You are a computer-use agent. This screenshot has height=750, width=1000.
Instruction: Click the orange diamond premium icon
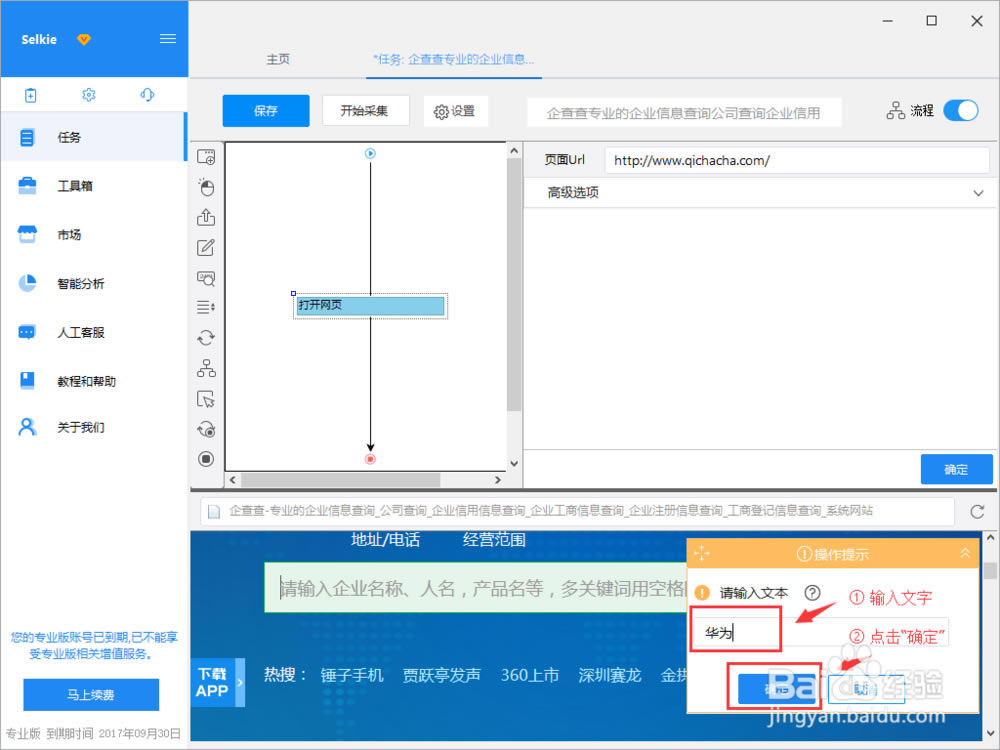pyautogui.click(x=84, y=40)
